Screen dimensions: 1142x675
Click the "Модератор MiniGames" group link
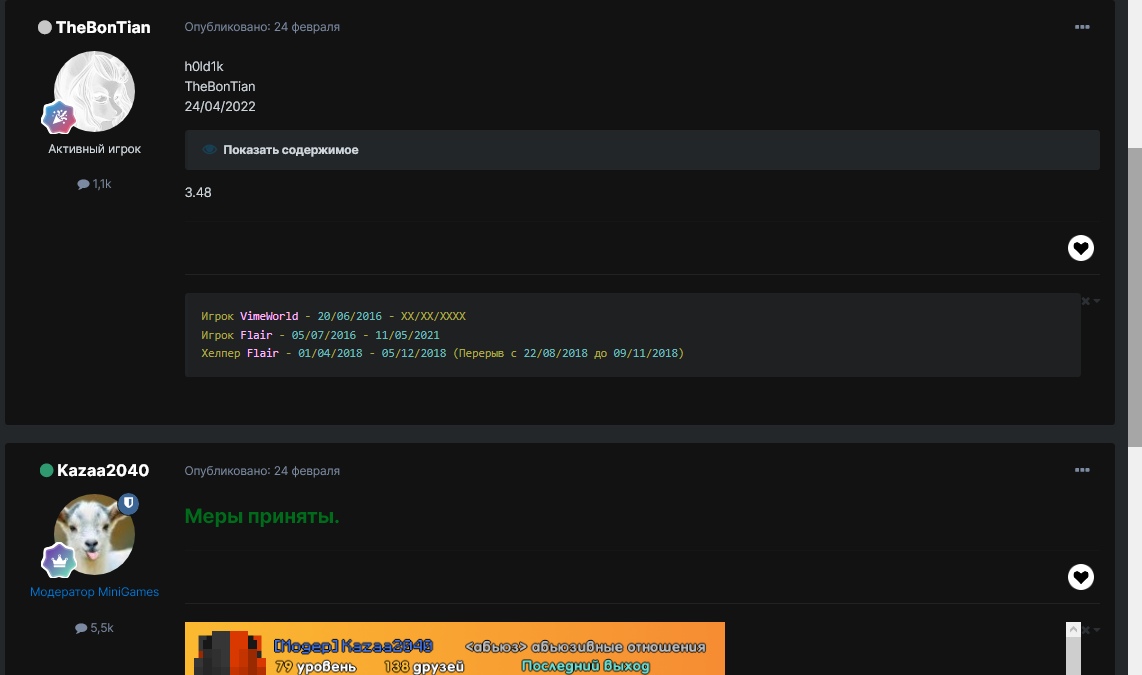[x=94, y=592]
